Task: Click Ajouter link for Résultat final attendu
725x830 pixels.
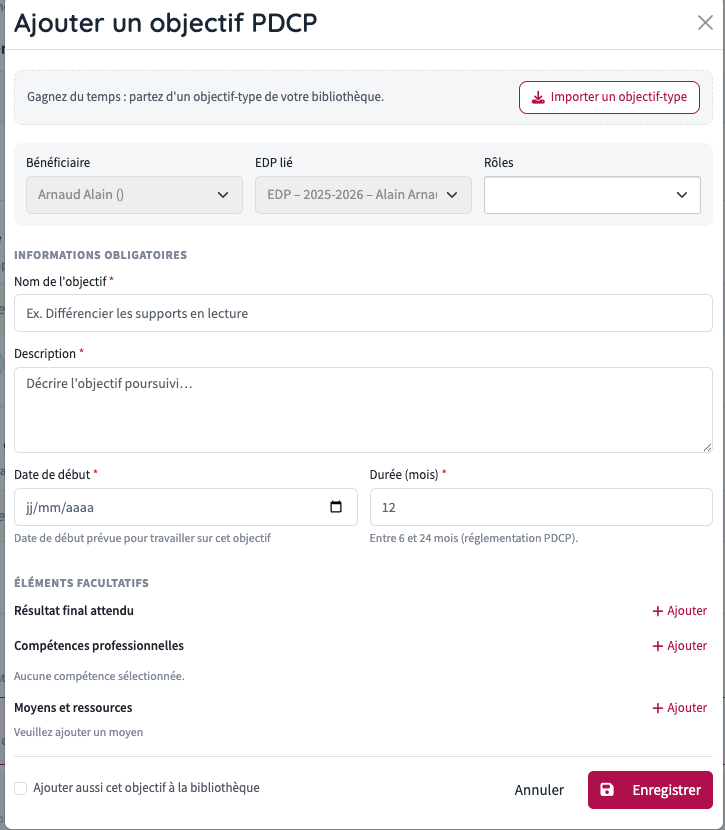Action: 679,611
